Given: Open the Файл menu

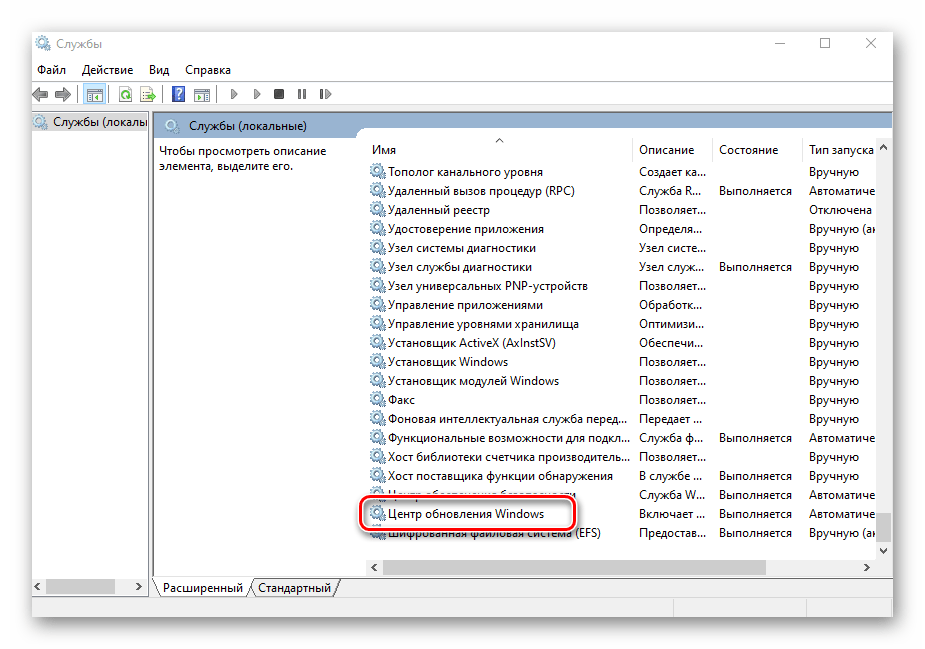Looking at the screenshot, I should [x=51, y=70].
